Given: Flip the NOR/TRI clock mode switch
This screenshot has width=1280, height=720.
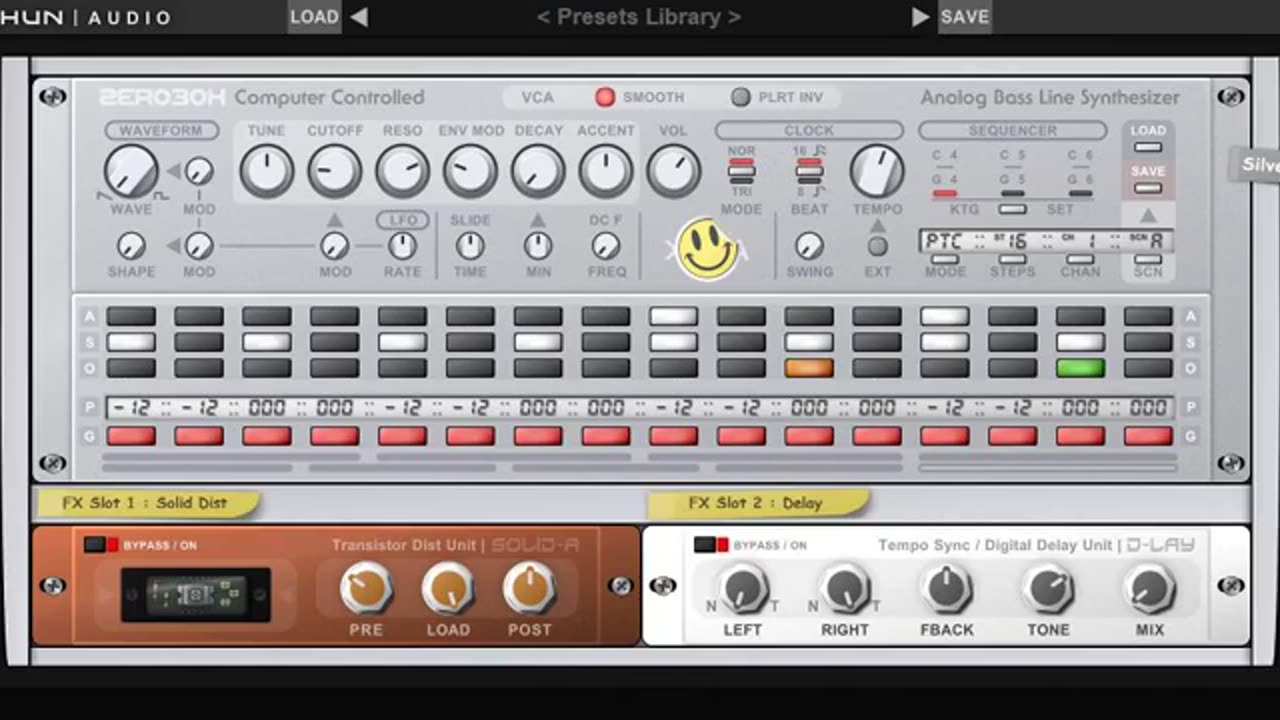Looking at the screenshot, I should [x=741, y=172].
